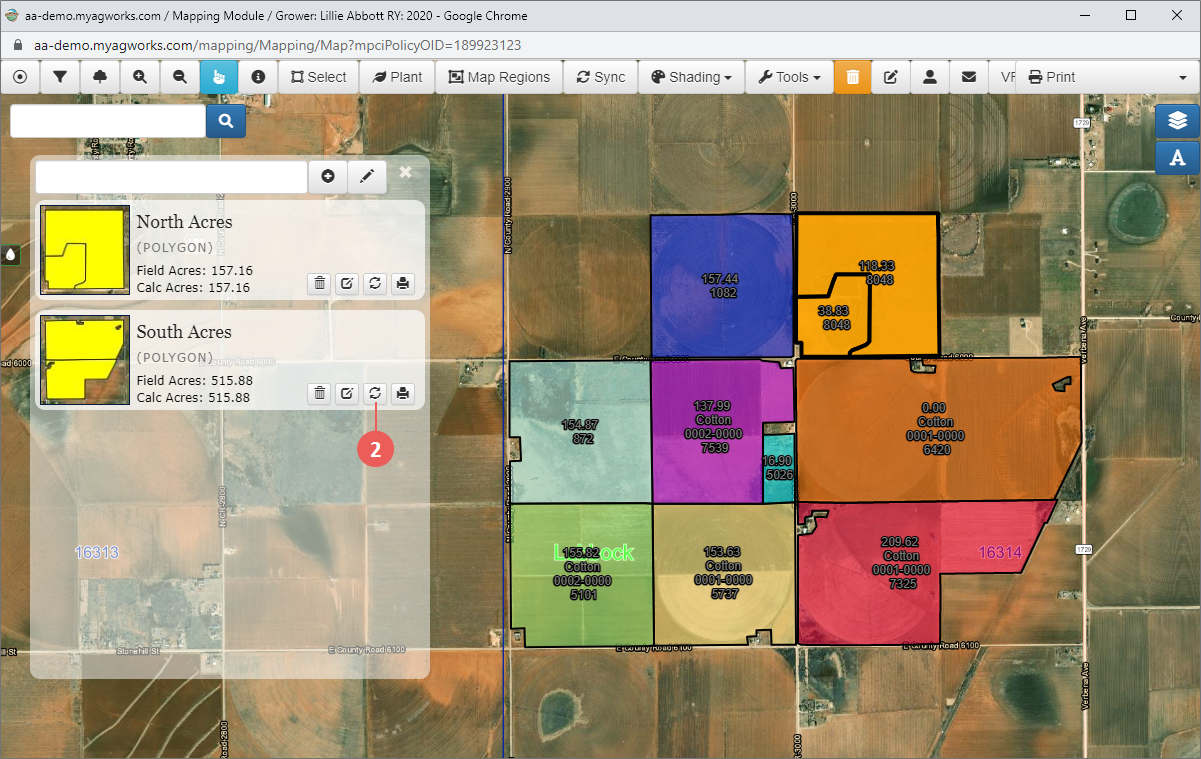Screen dimensions: 1201x759
Task: Delete the North Acres region
Action: tap(319, 283)
